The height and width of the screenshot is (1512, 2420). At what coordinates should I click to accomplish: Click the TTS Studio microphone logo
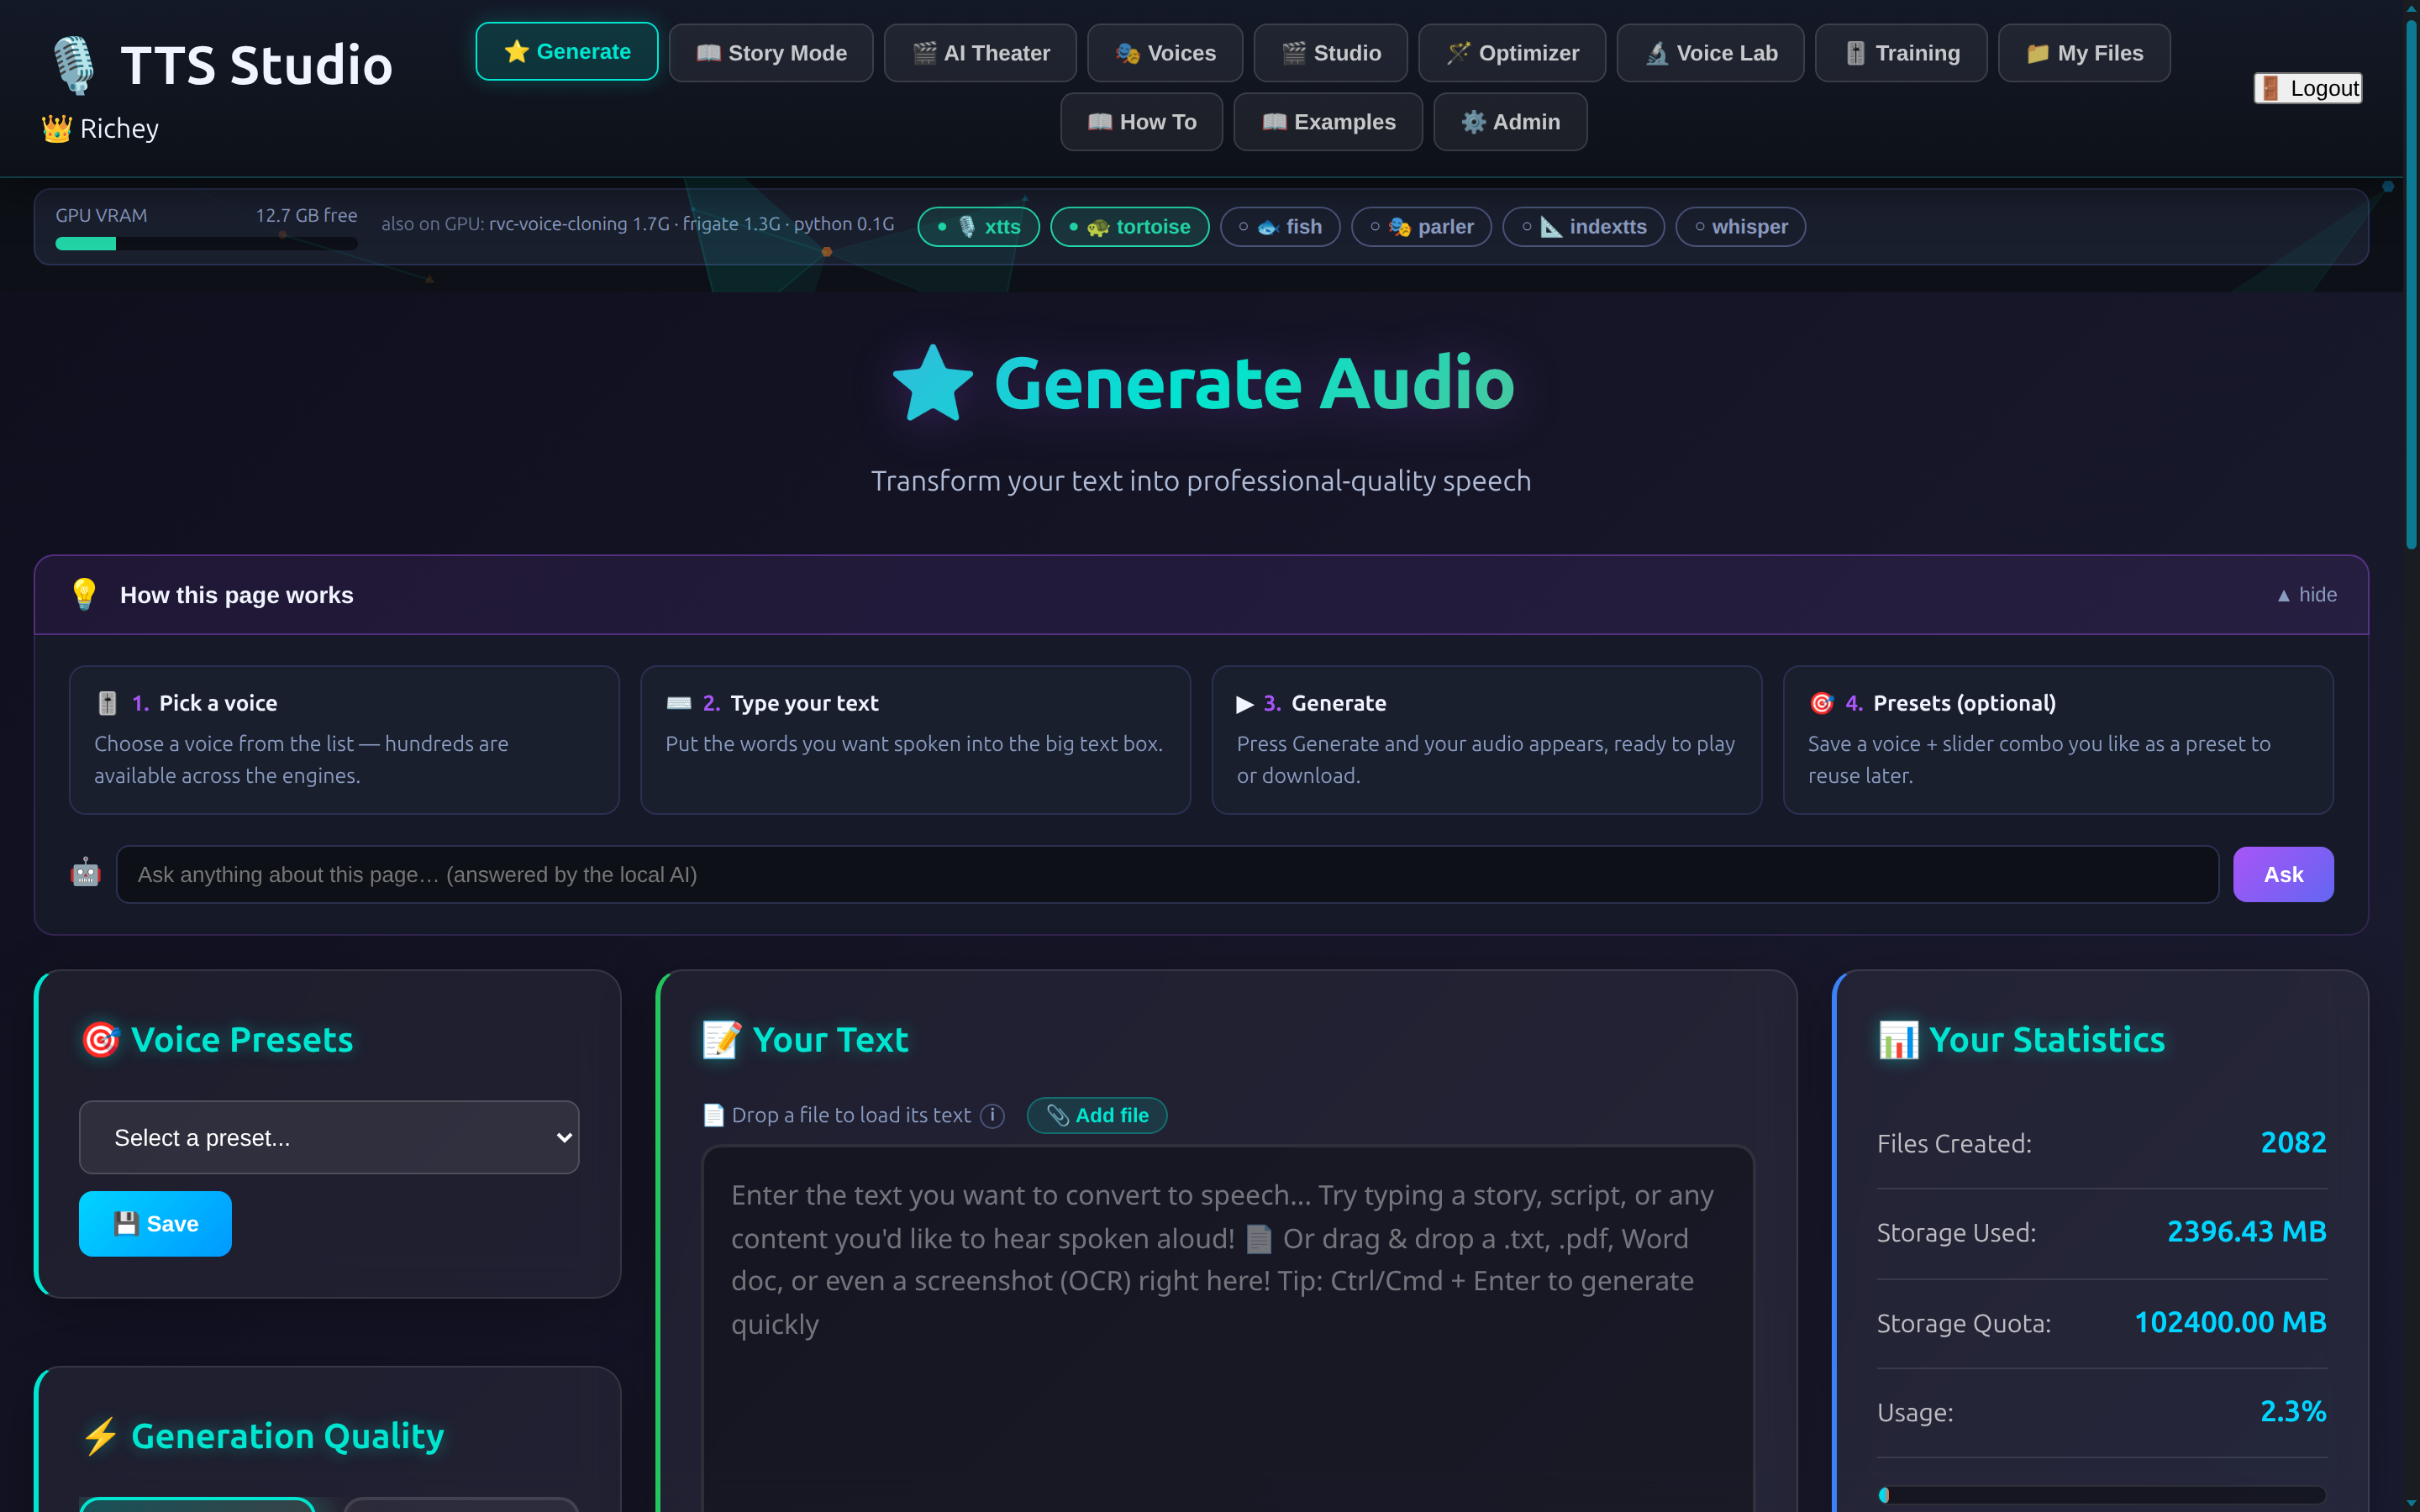click(73, 65)
